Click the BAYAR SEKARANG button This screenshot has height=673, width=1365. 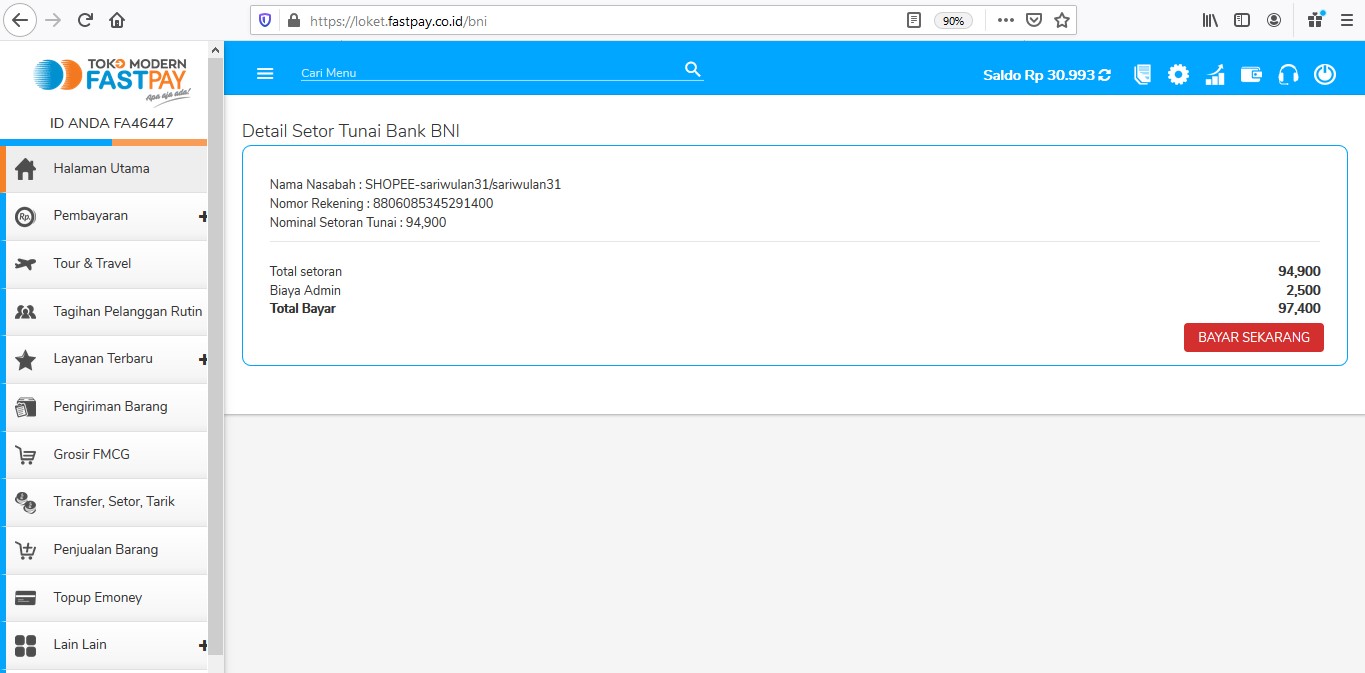click(1253, 337)
